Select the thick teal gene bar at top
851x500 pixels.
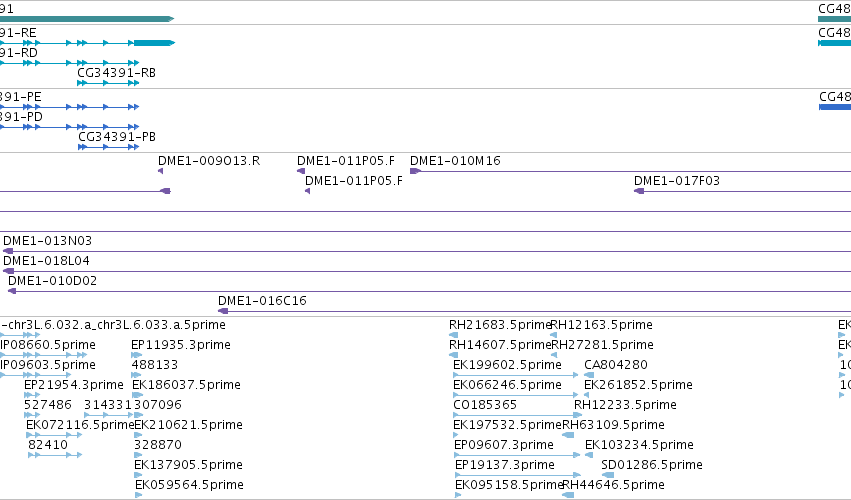[x=87, y=19]
